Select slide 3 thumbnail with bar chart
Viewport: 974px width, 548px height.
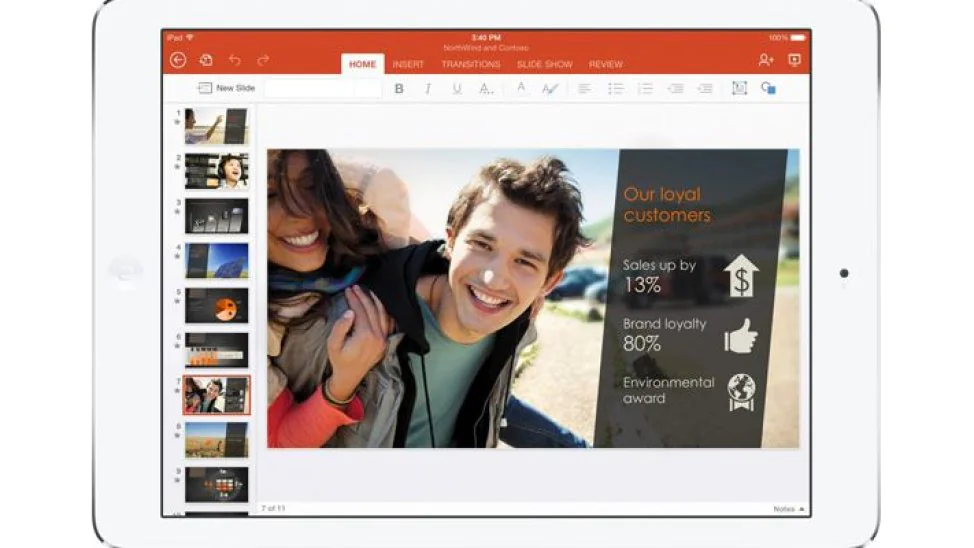[x=216, y=216]
